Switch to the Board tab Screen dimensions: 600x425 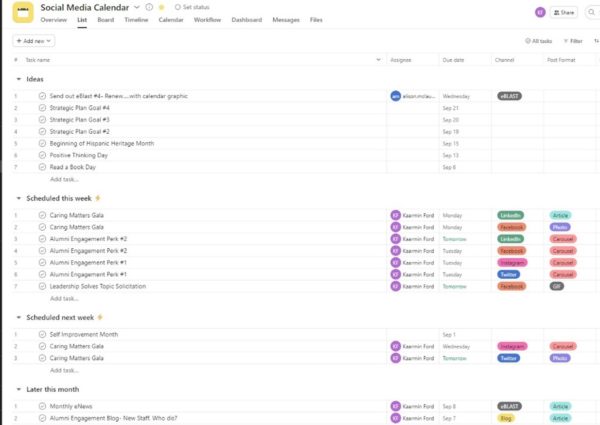coord(105,20)
